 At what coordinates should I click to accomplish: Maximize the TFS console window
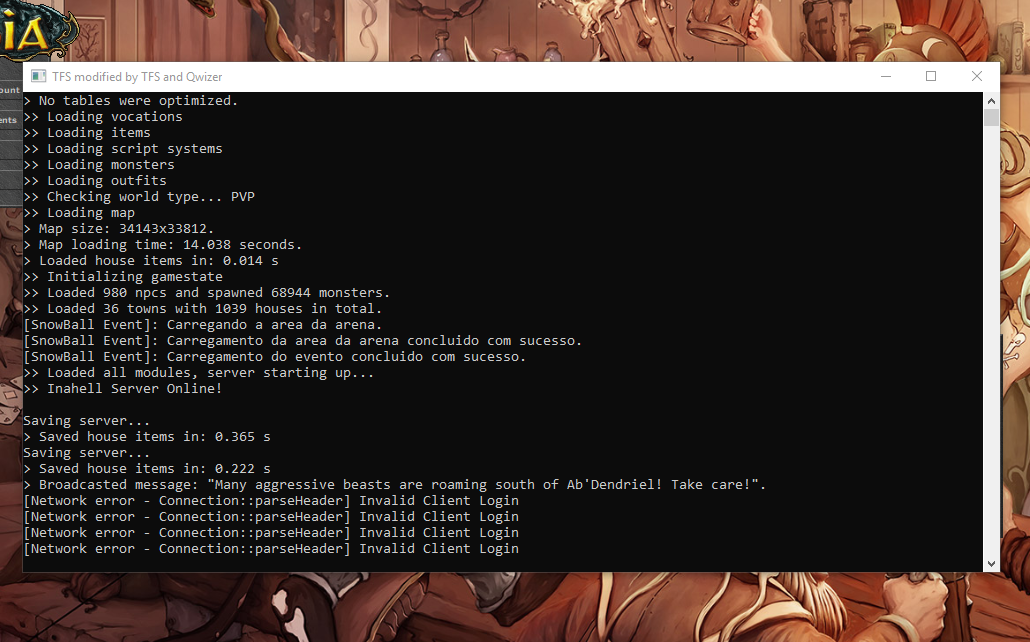point(931,77)
